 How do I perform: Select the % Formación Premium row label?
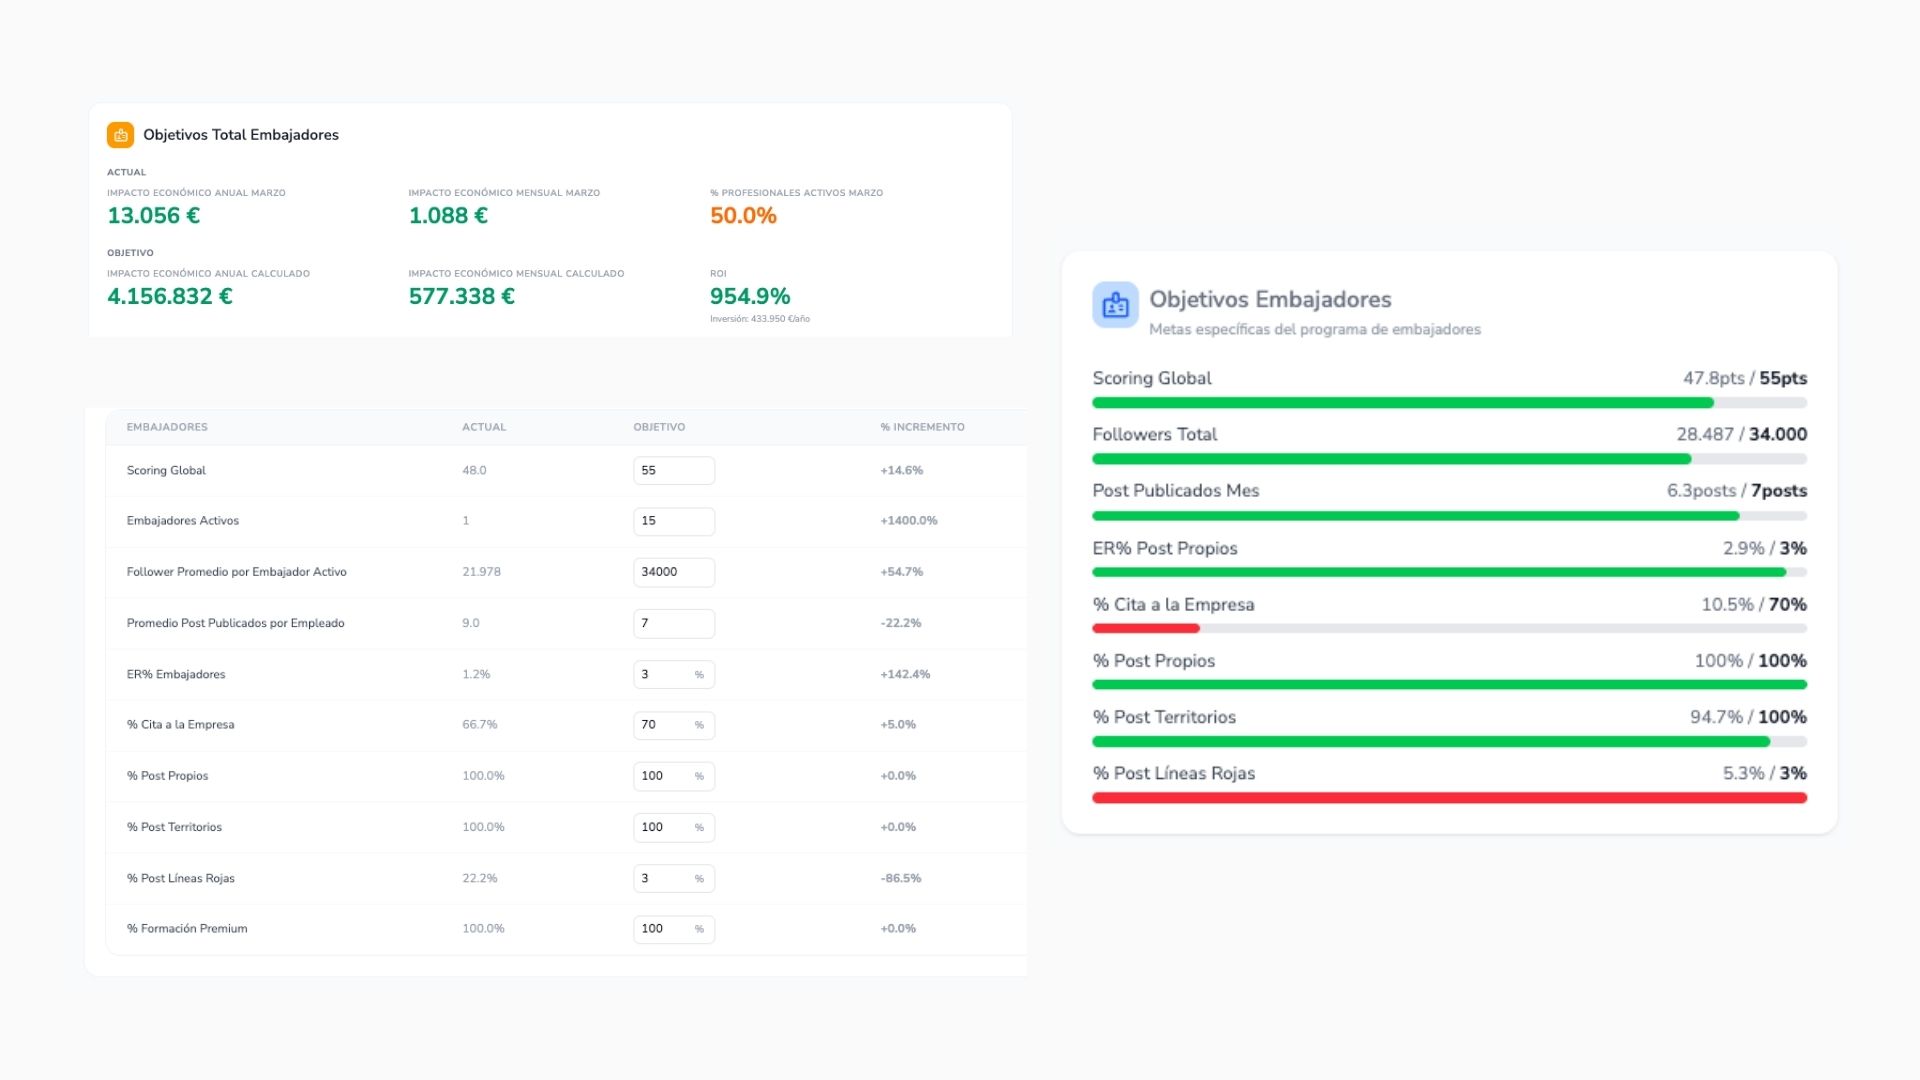(x=187, y=929)
